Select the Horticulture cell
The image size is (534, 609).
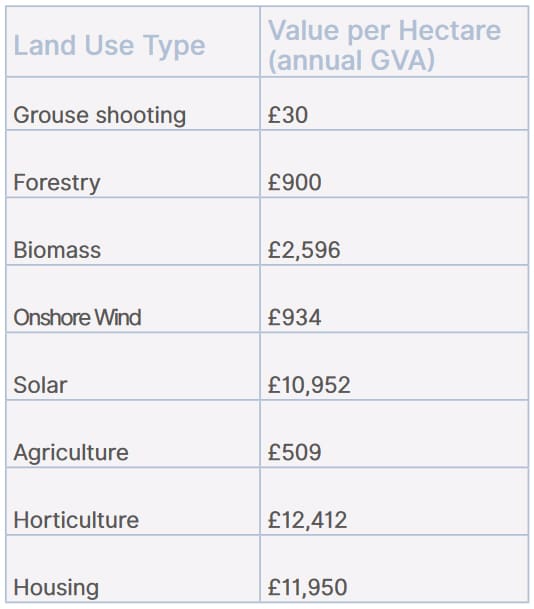[76, 520]
